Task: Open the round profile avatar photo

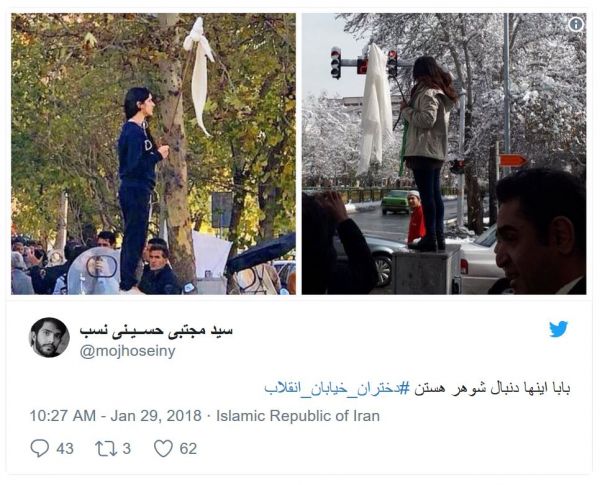Action: coord(49,338)
